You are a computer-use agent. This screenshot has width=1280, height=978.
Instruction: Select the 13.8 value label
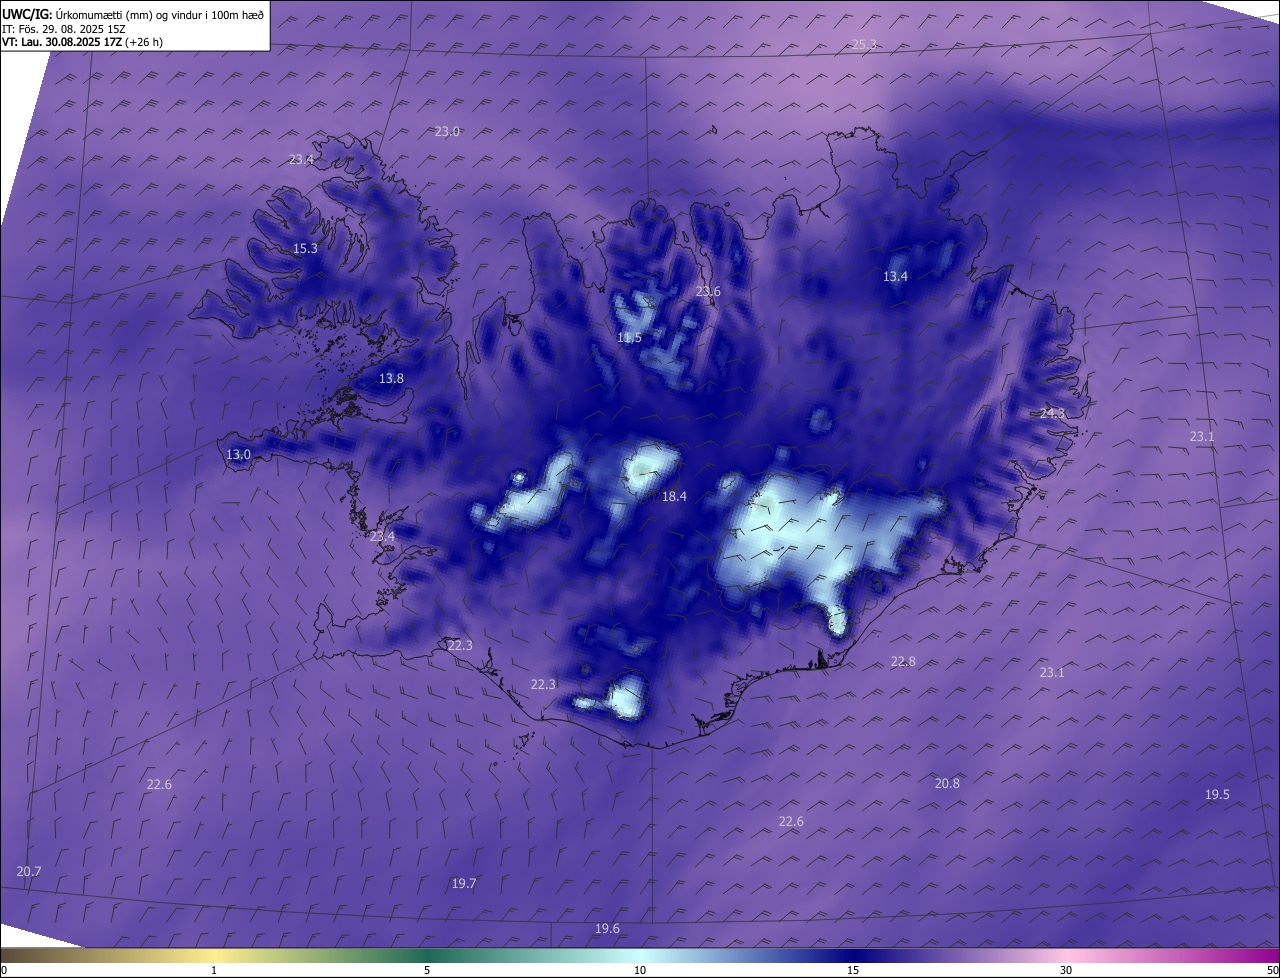tap(391, 378)
